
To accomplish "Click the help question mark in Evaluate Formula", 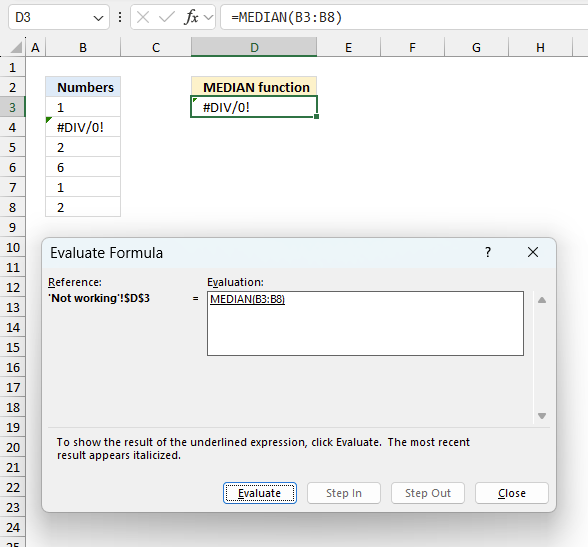I will click(x=488, y=252).
